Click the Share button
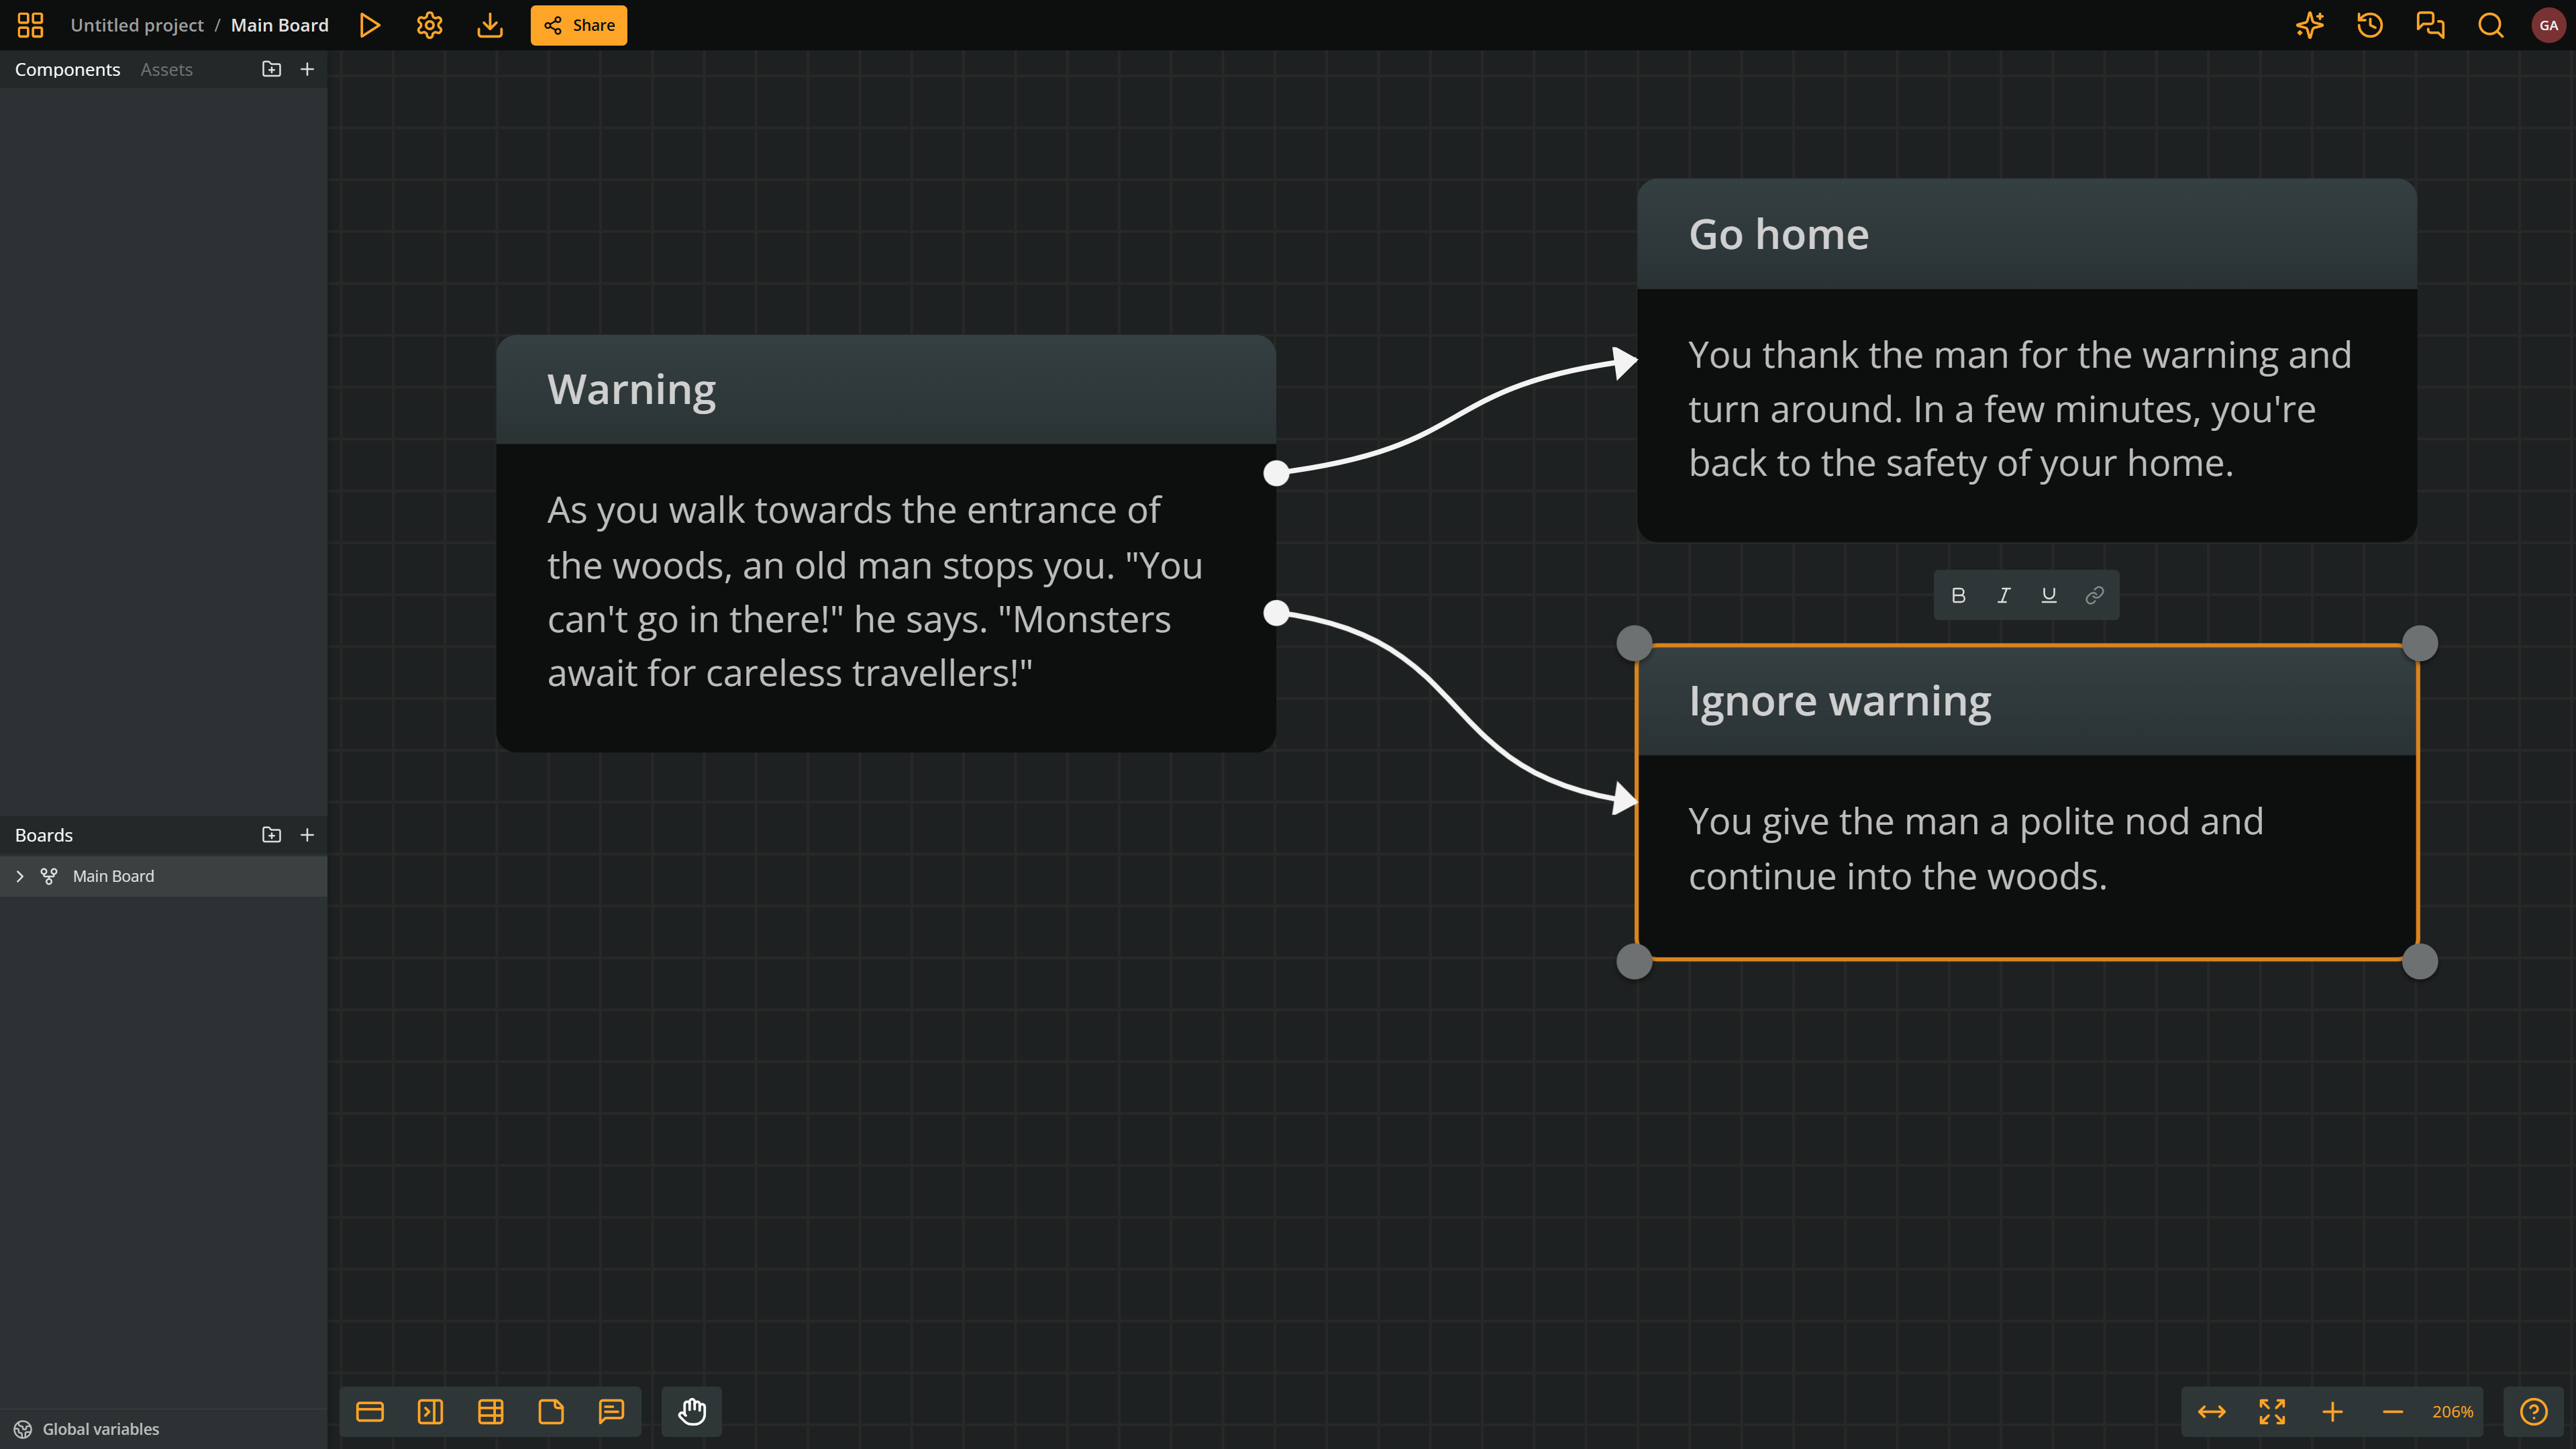Viewport: 2576px width, 1449px height. [x=578, y=25]
